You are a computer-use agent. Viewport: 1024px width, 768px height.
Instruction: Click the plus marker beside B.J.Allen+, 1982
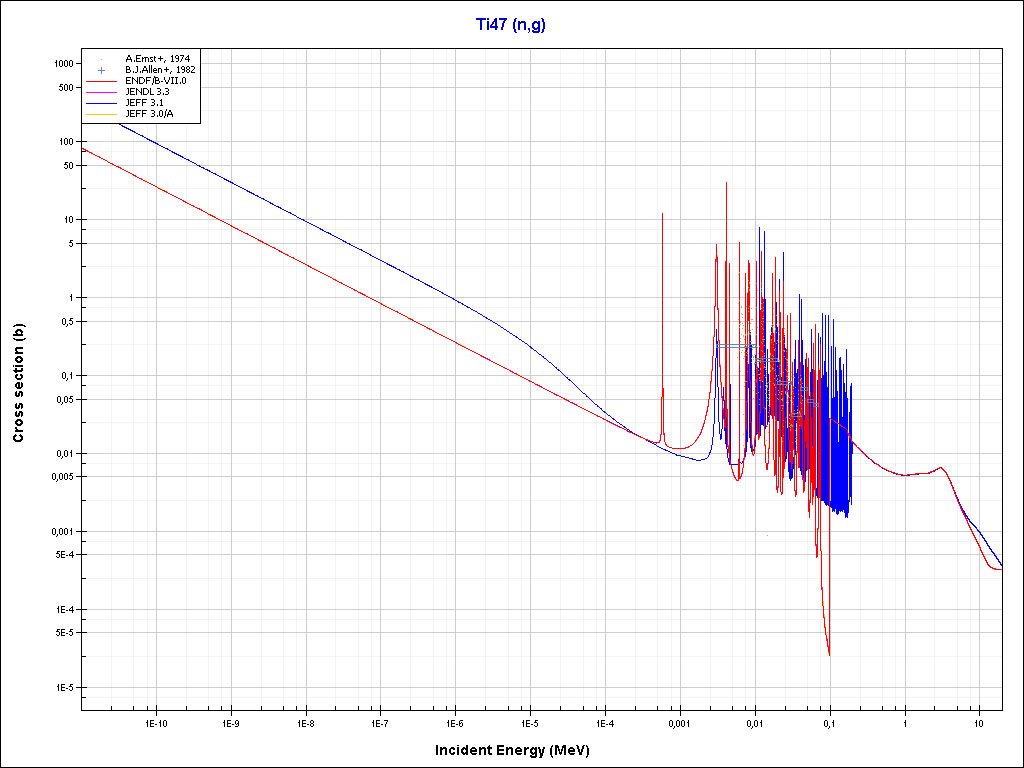click(102, 70)
